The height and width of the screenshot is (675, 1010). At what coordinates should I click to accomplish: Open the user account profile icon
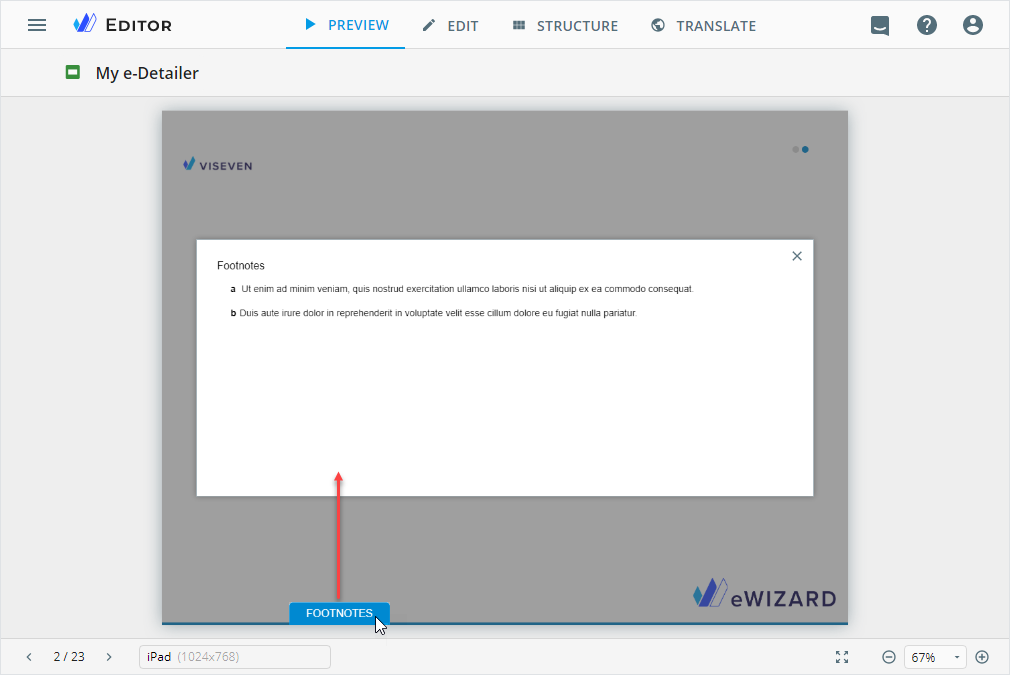pyautogui.click(x=973, y=26)
